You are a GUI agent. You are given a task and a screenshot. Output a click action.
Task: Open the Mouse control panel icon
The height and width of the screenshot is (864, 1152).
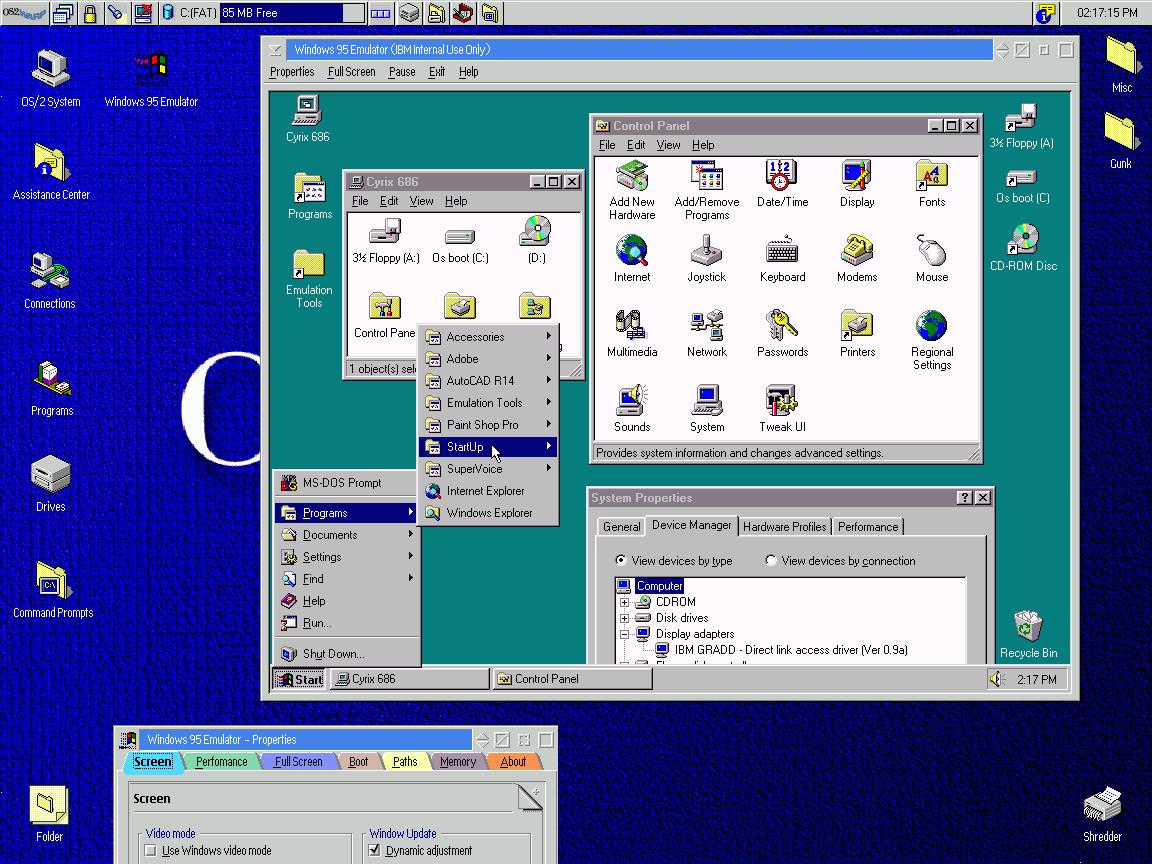click(x=932, y=258)
